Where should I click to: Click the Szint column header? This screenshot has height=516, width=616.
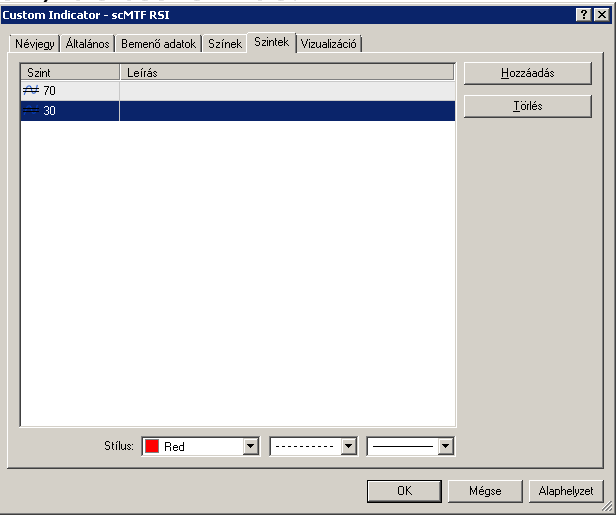(x=70, y=73)
